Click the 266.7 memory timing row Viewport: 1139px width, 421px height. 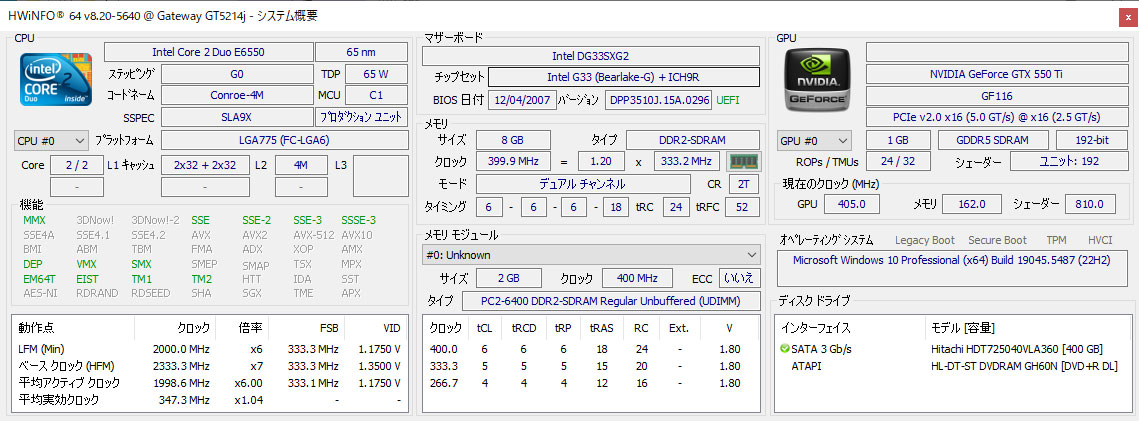click(591, 383)
